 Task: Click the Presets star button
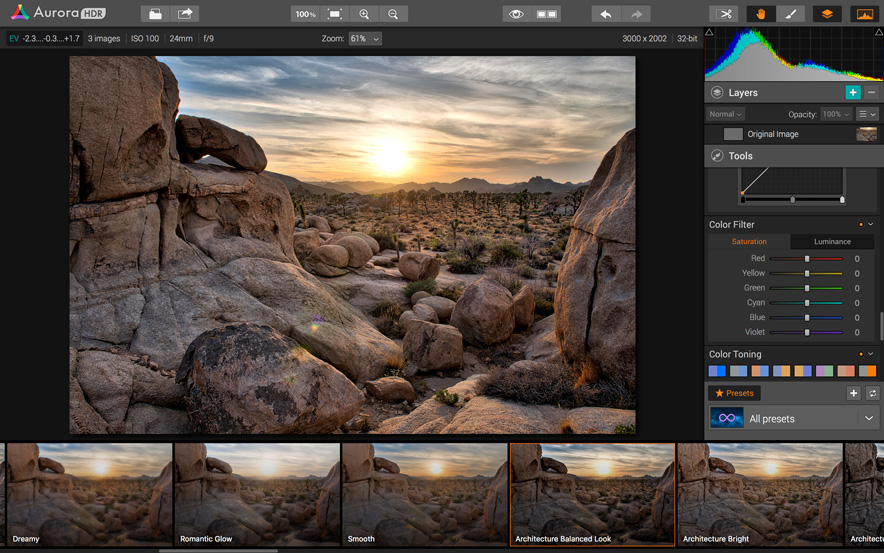point(735,393)
